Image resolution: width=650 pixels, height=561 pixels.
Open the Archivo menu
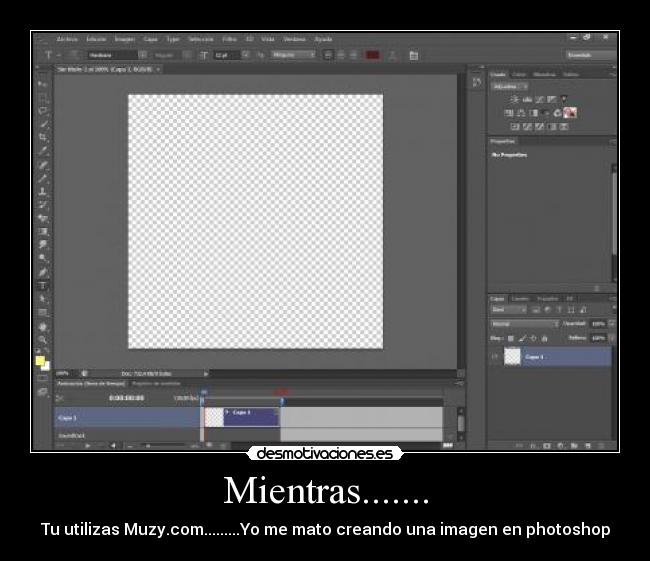[x=67, y=39]
